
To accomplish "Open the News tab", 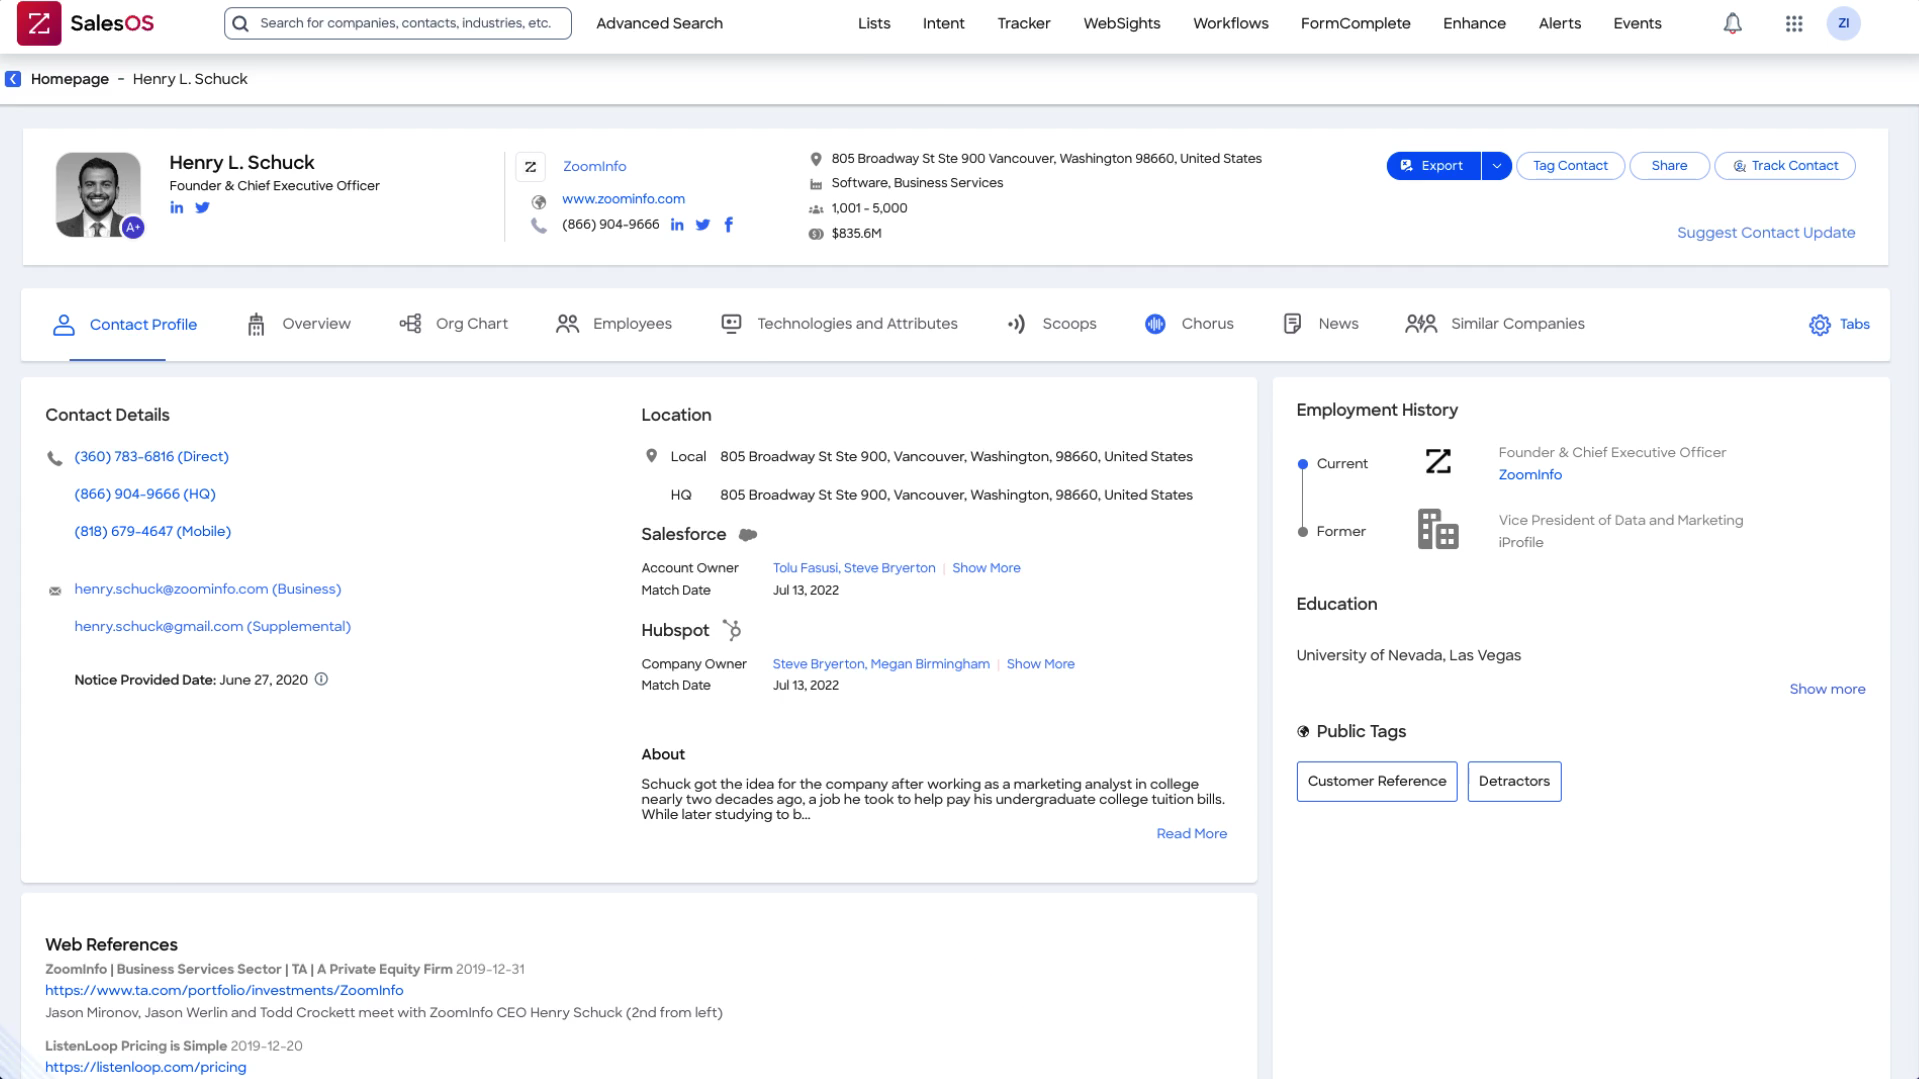I will point(1320,324).
